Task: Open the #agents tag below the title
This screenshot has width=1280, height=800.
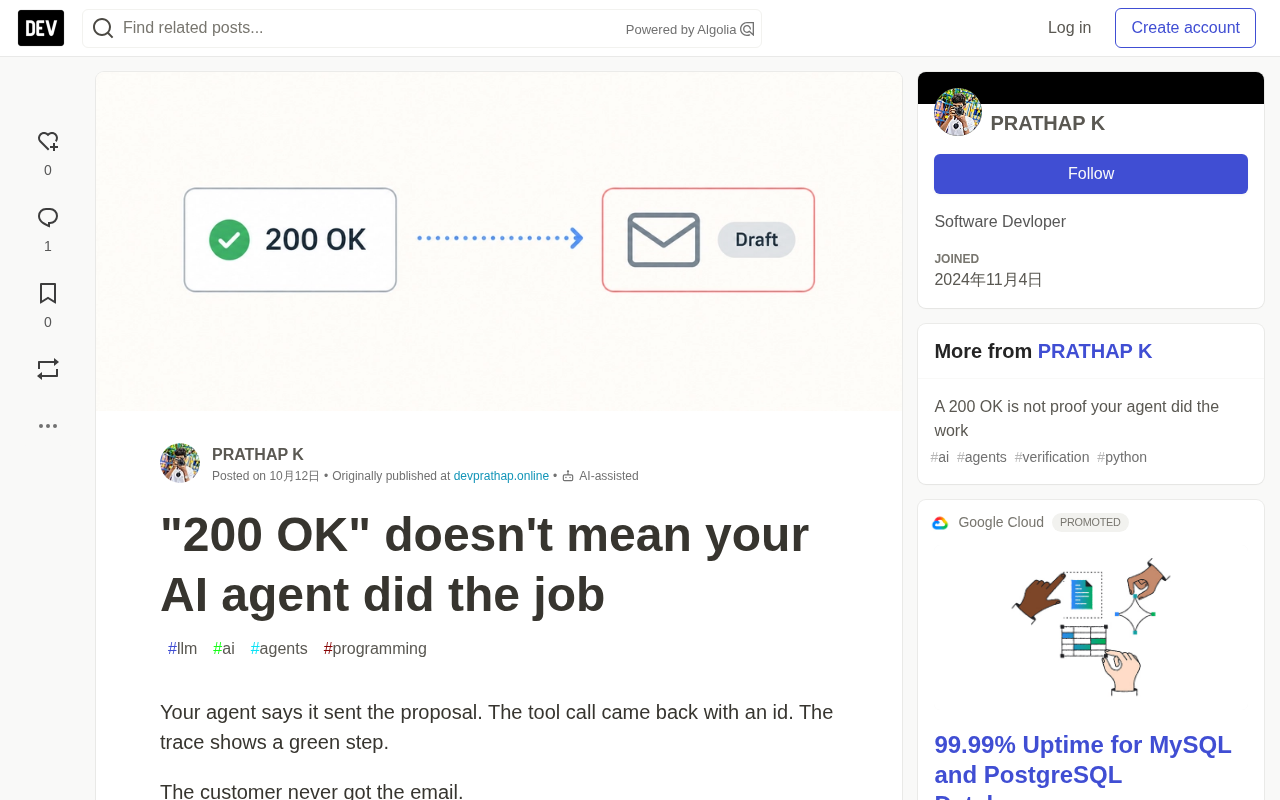Action: pos(279,648)
